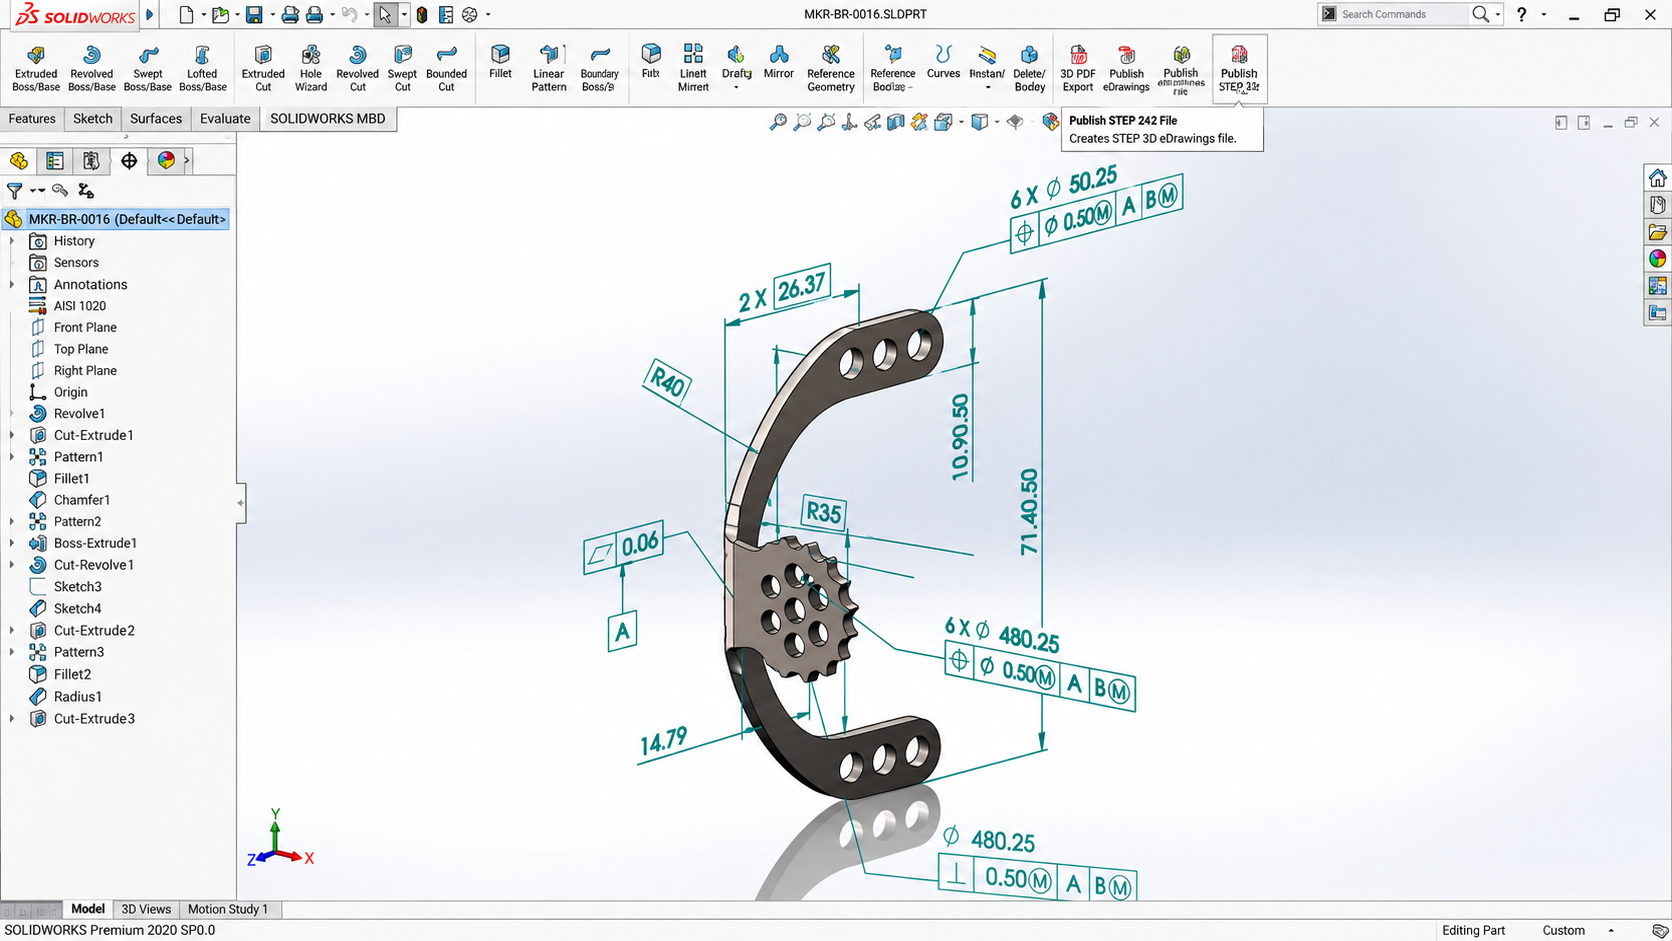Select the Extruded Cut tool
The width and height of the screenshot is (1672, 941).
(263, 67)
